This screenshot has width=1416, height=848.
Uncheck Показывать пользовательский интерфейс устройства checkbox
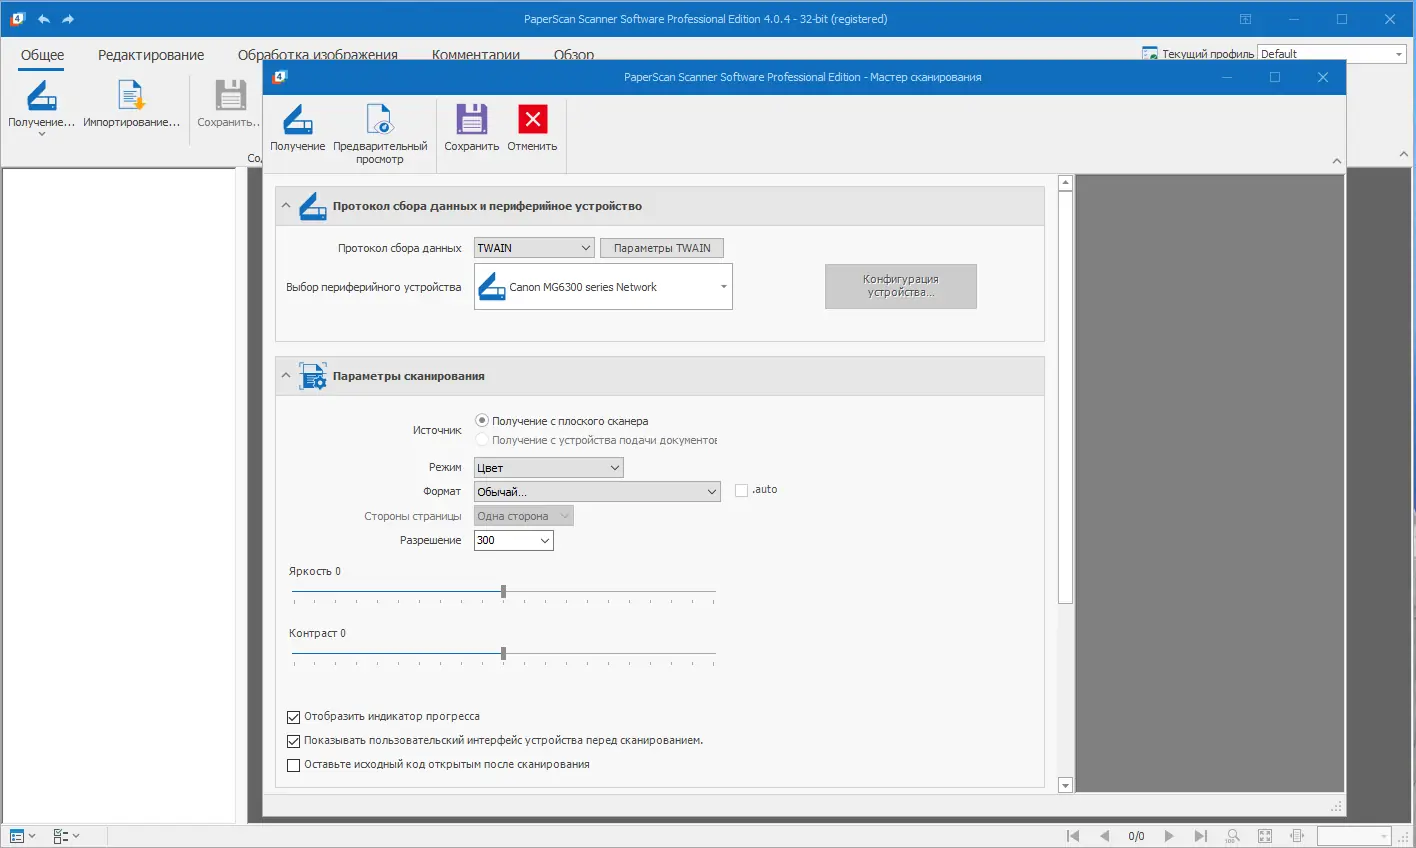[x=294, y=741]
